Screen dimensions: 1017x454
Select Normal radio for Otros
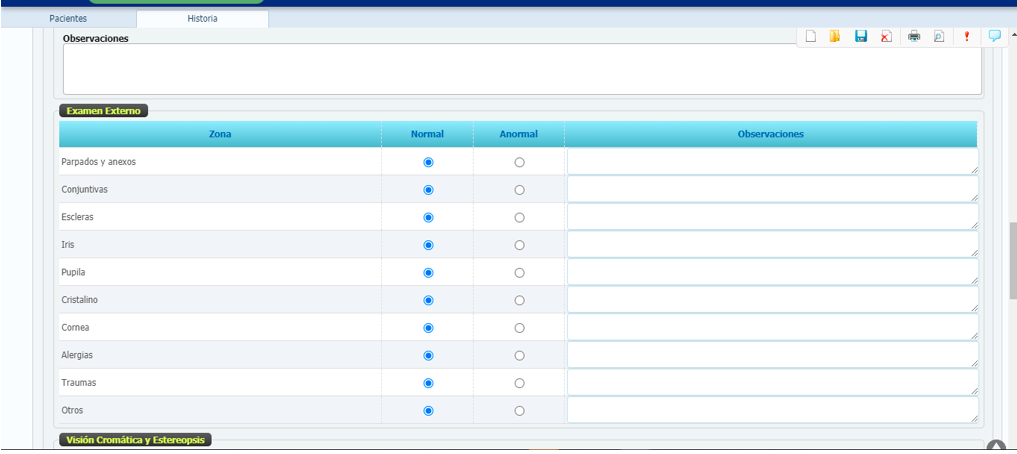[429, 411]
